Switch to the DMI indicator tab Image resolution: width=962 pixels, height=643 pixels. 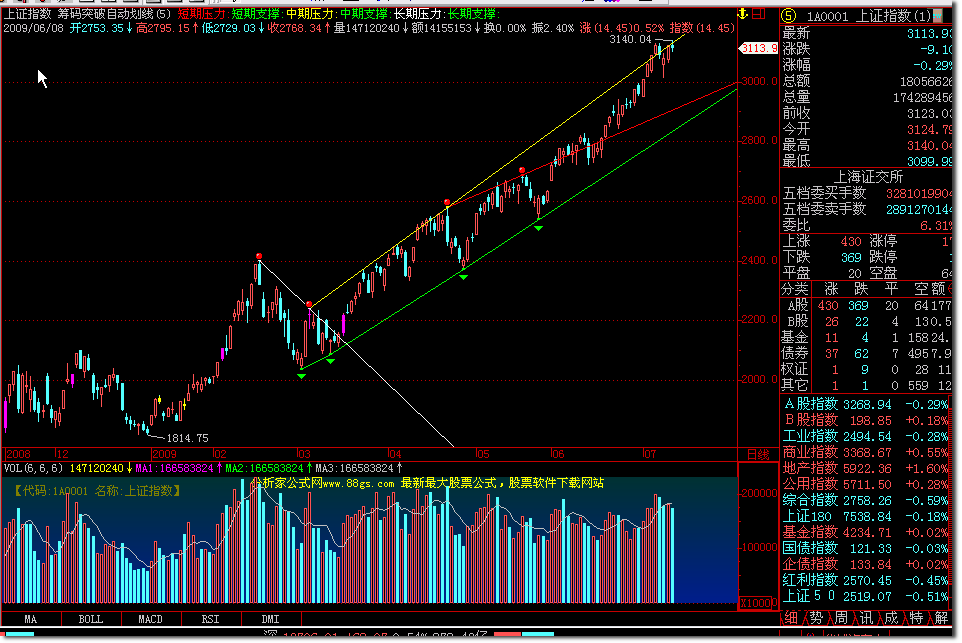click(x=271, y=619)
